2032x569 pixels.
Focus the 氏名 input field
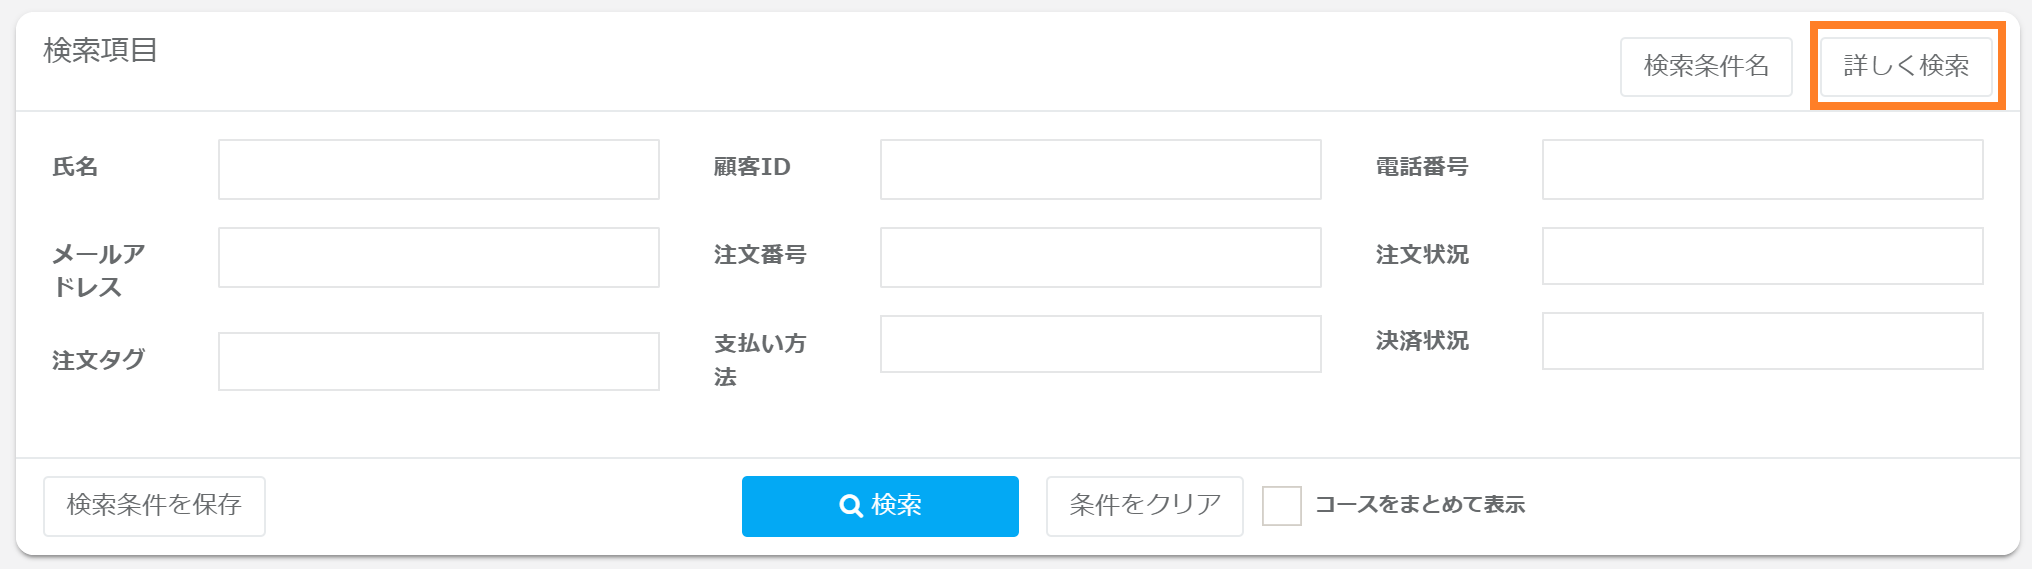tap(438, 169)
